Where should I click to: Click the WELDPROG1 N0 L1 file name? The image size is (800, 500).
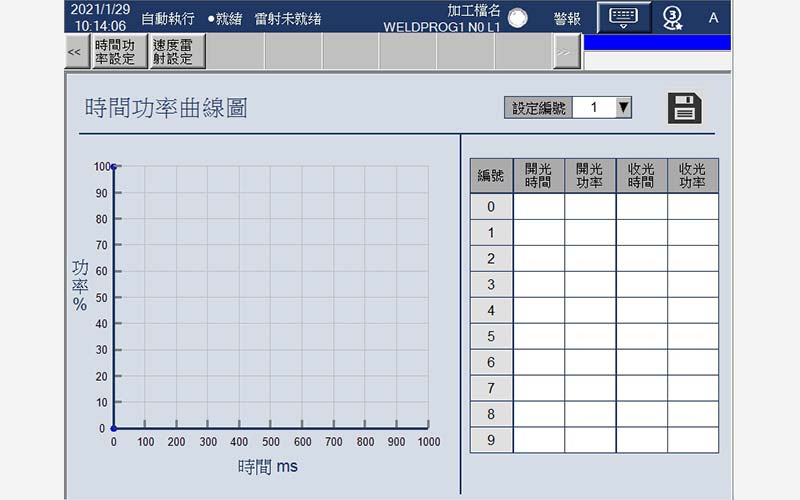click(442, 27)
